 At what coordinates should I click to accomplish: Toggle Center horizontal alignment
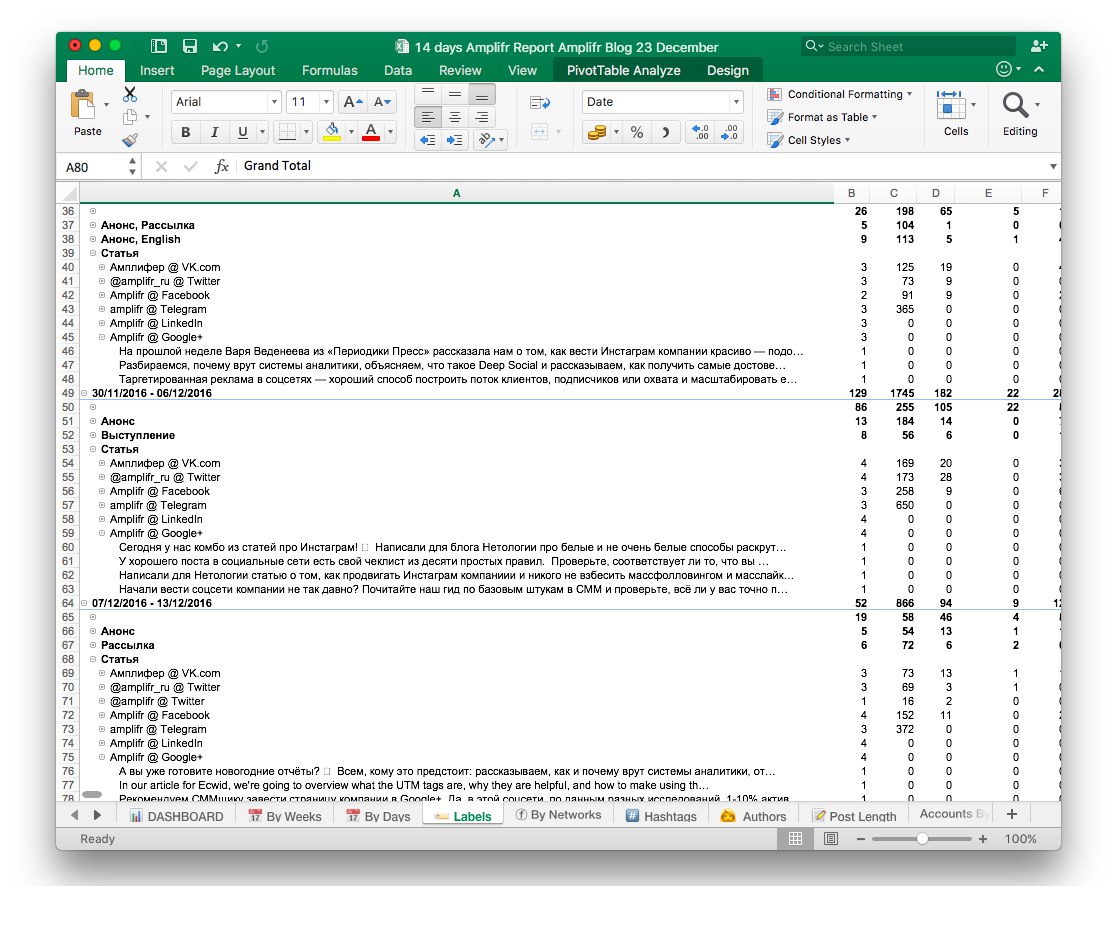tap(454, 117)
